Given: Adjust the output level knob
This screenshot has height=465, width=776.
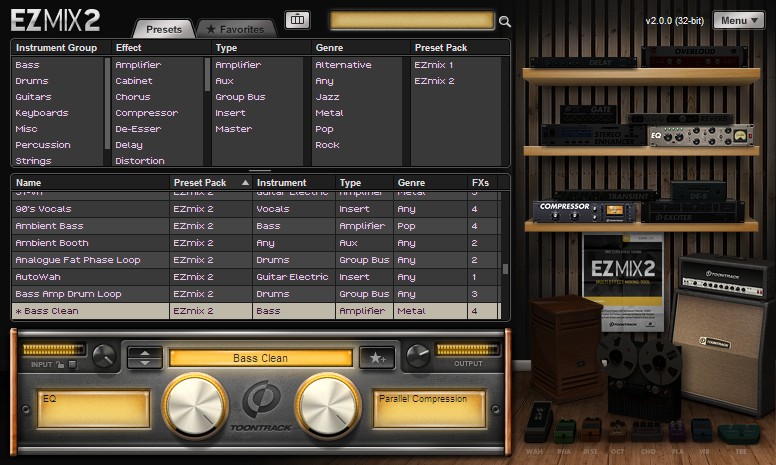Looking at the screenshot, I should [x=418, y=356].
